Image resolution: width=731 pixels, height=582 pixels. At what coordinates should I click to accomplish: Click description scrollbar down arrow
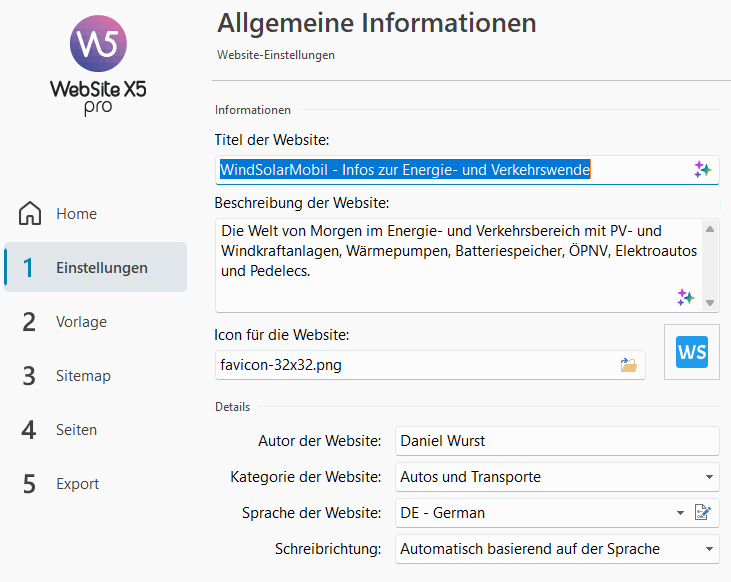[710, 303]
